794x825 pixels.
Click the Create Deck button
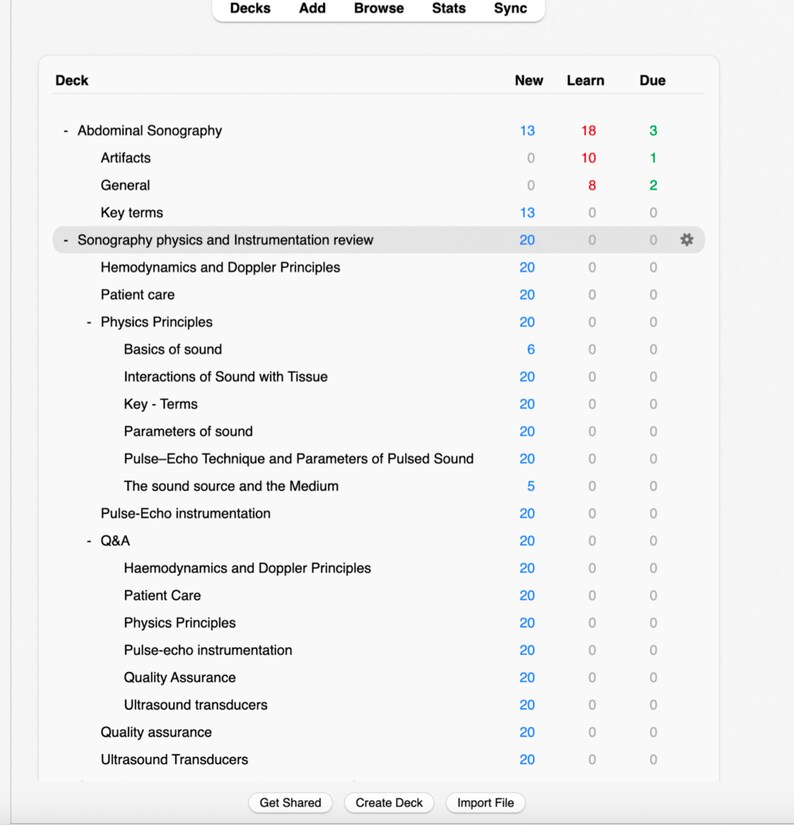389,803
